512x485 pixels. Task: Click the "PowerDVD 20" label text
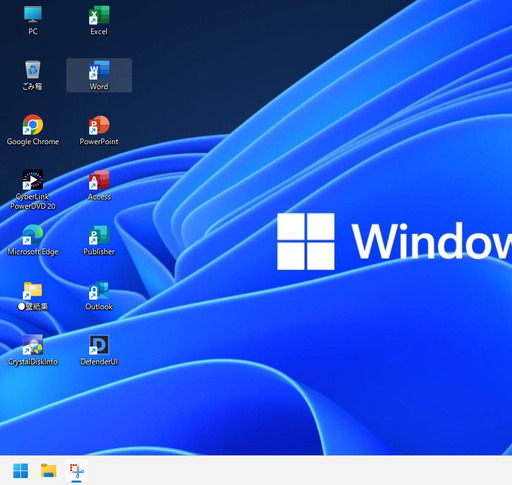click(x=33, y=206)
